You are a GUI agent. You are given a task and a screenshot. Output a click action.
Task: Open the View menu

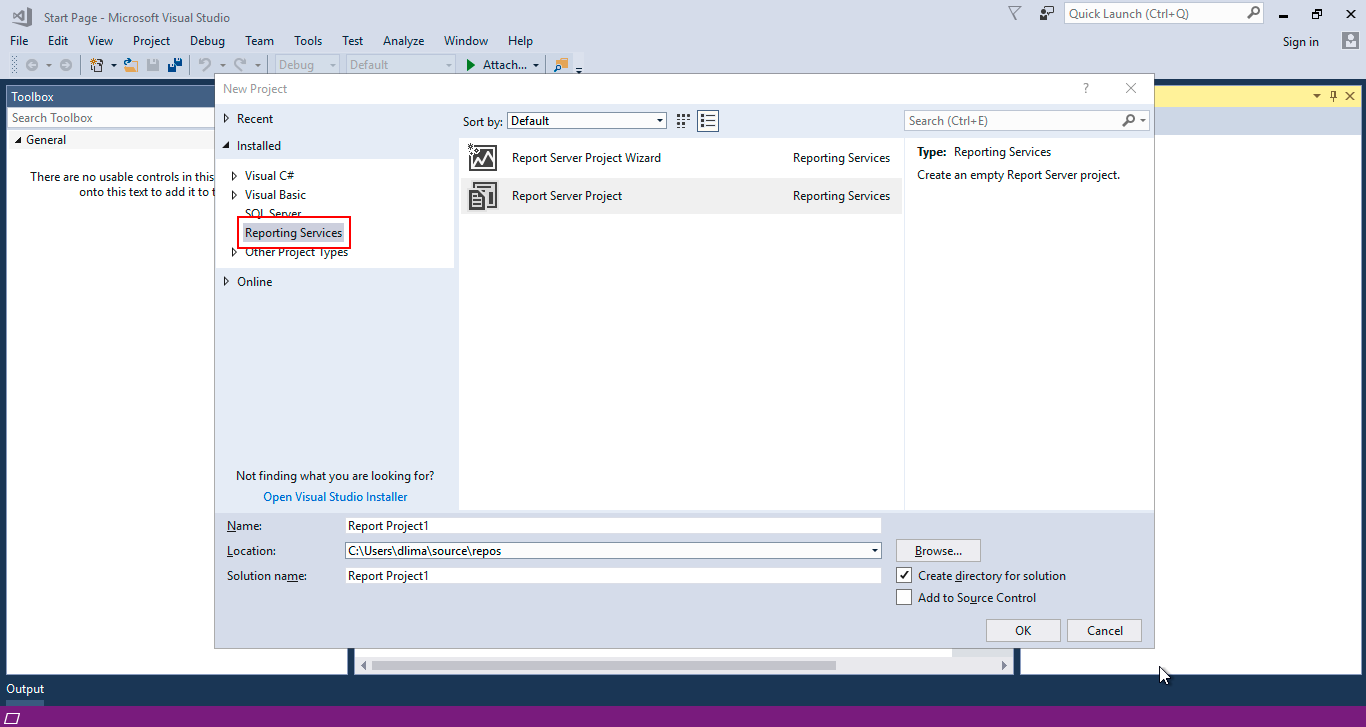[x=100, y=41]
